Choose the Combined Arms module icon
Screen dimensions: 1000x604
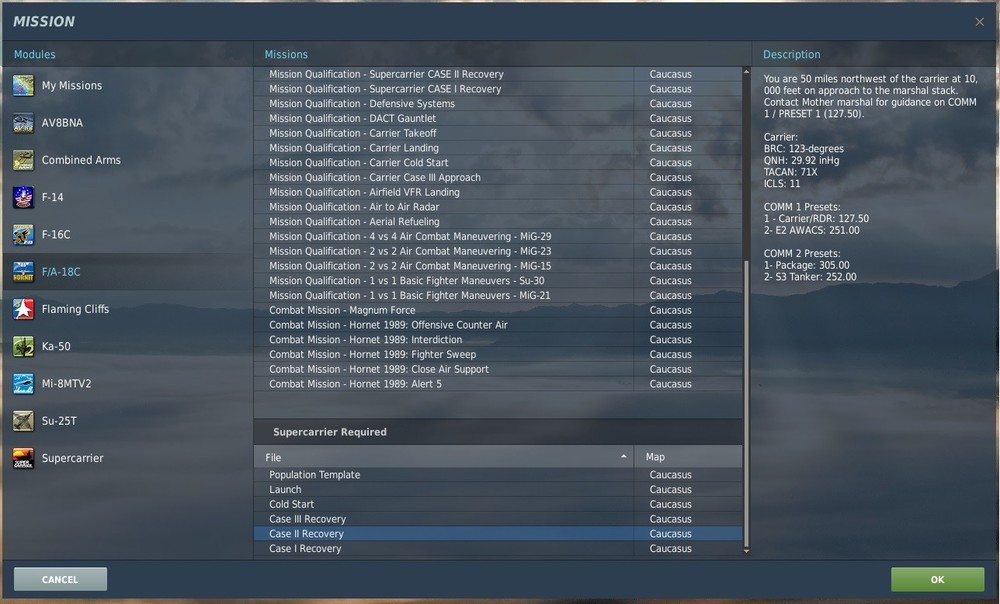tap(23, 160)
